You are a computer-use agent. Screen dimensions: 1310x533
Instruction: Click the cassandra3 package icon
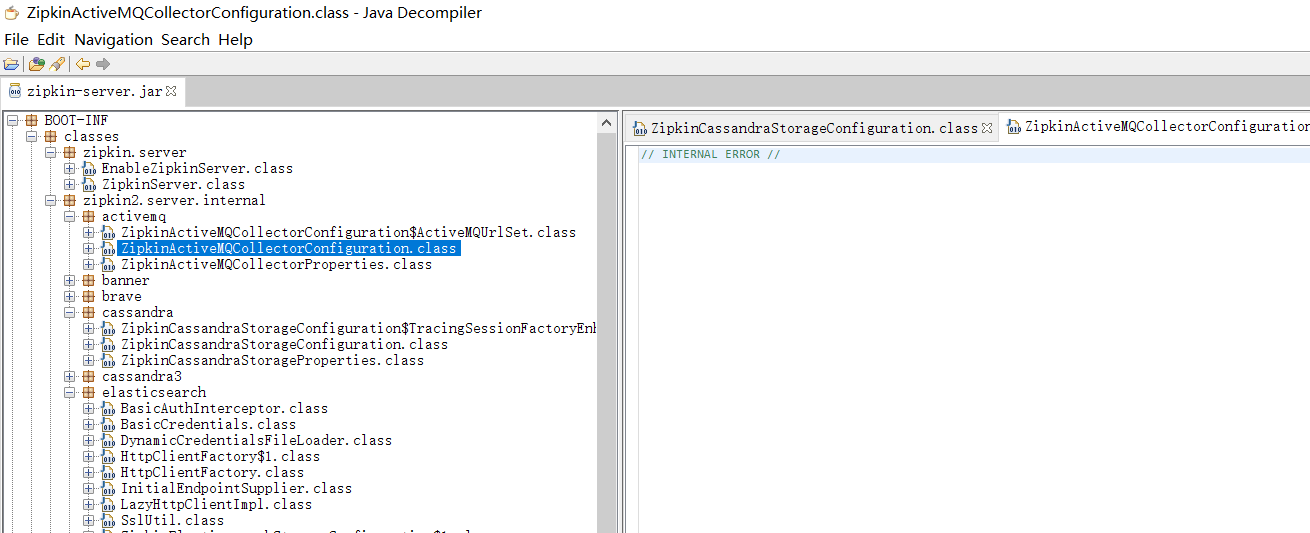[88, 376]
